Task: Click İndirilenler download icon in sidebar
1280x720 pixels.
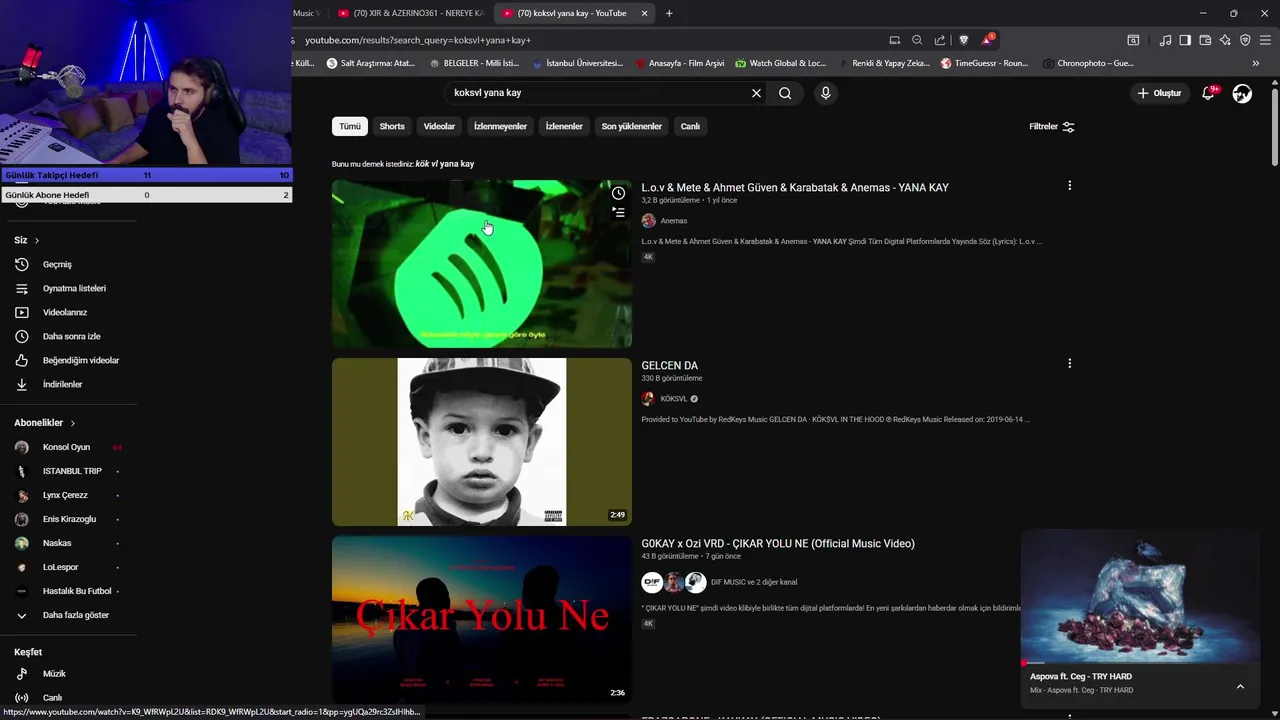Action: click(22, 384)
